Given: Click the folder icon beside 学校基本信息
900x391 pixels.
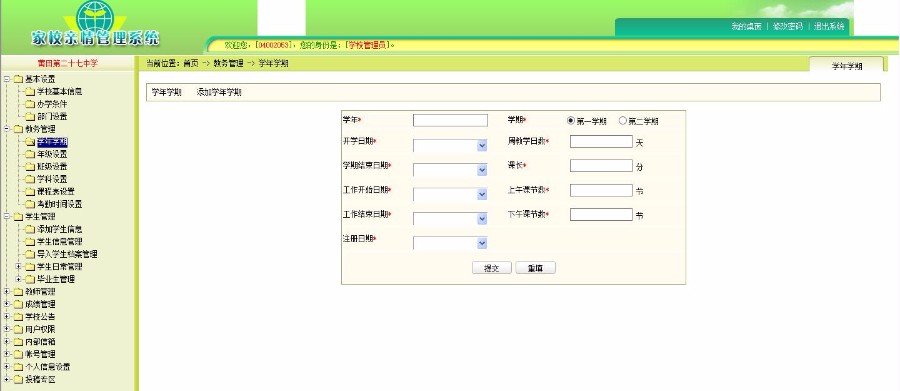Looking at the screenshot, I should [x=30, y=91].
